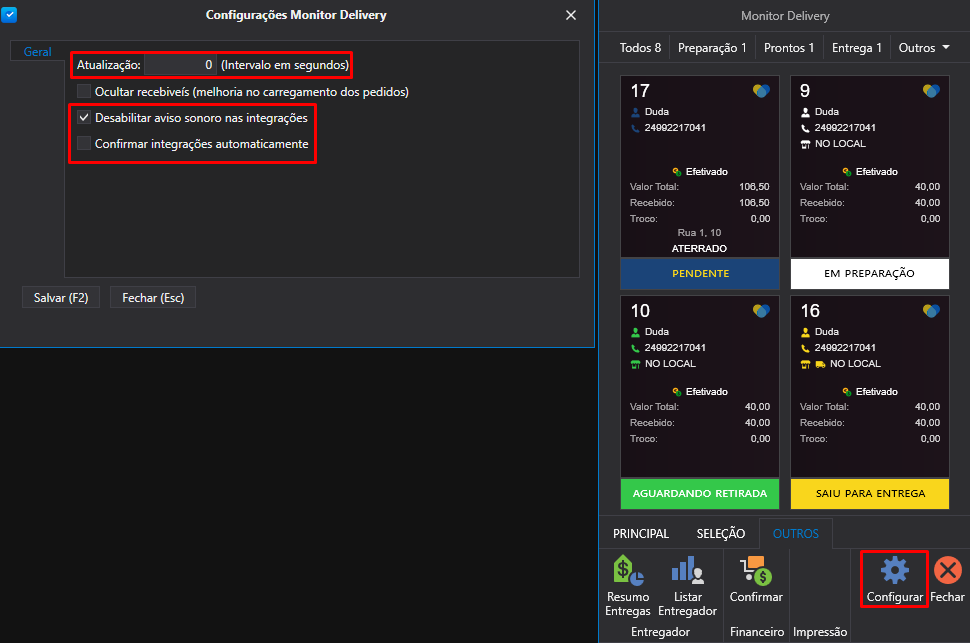Switch to PRINCIPAL ribbon tab

pos(641,533)
